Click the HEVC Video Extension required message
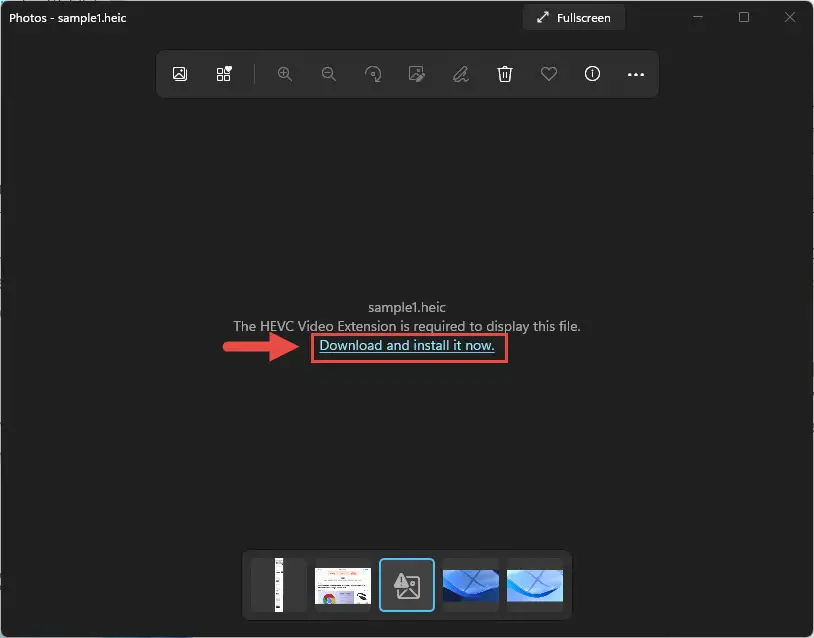The height and width of the screenshot is (638, 814). 406,326
